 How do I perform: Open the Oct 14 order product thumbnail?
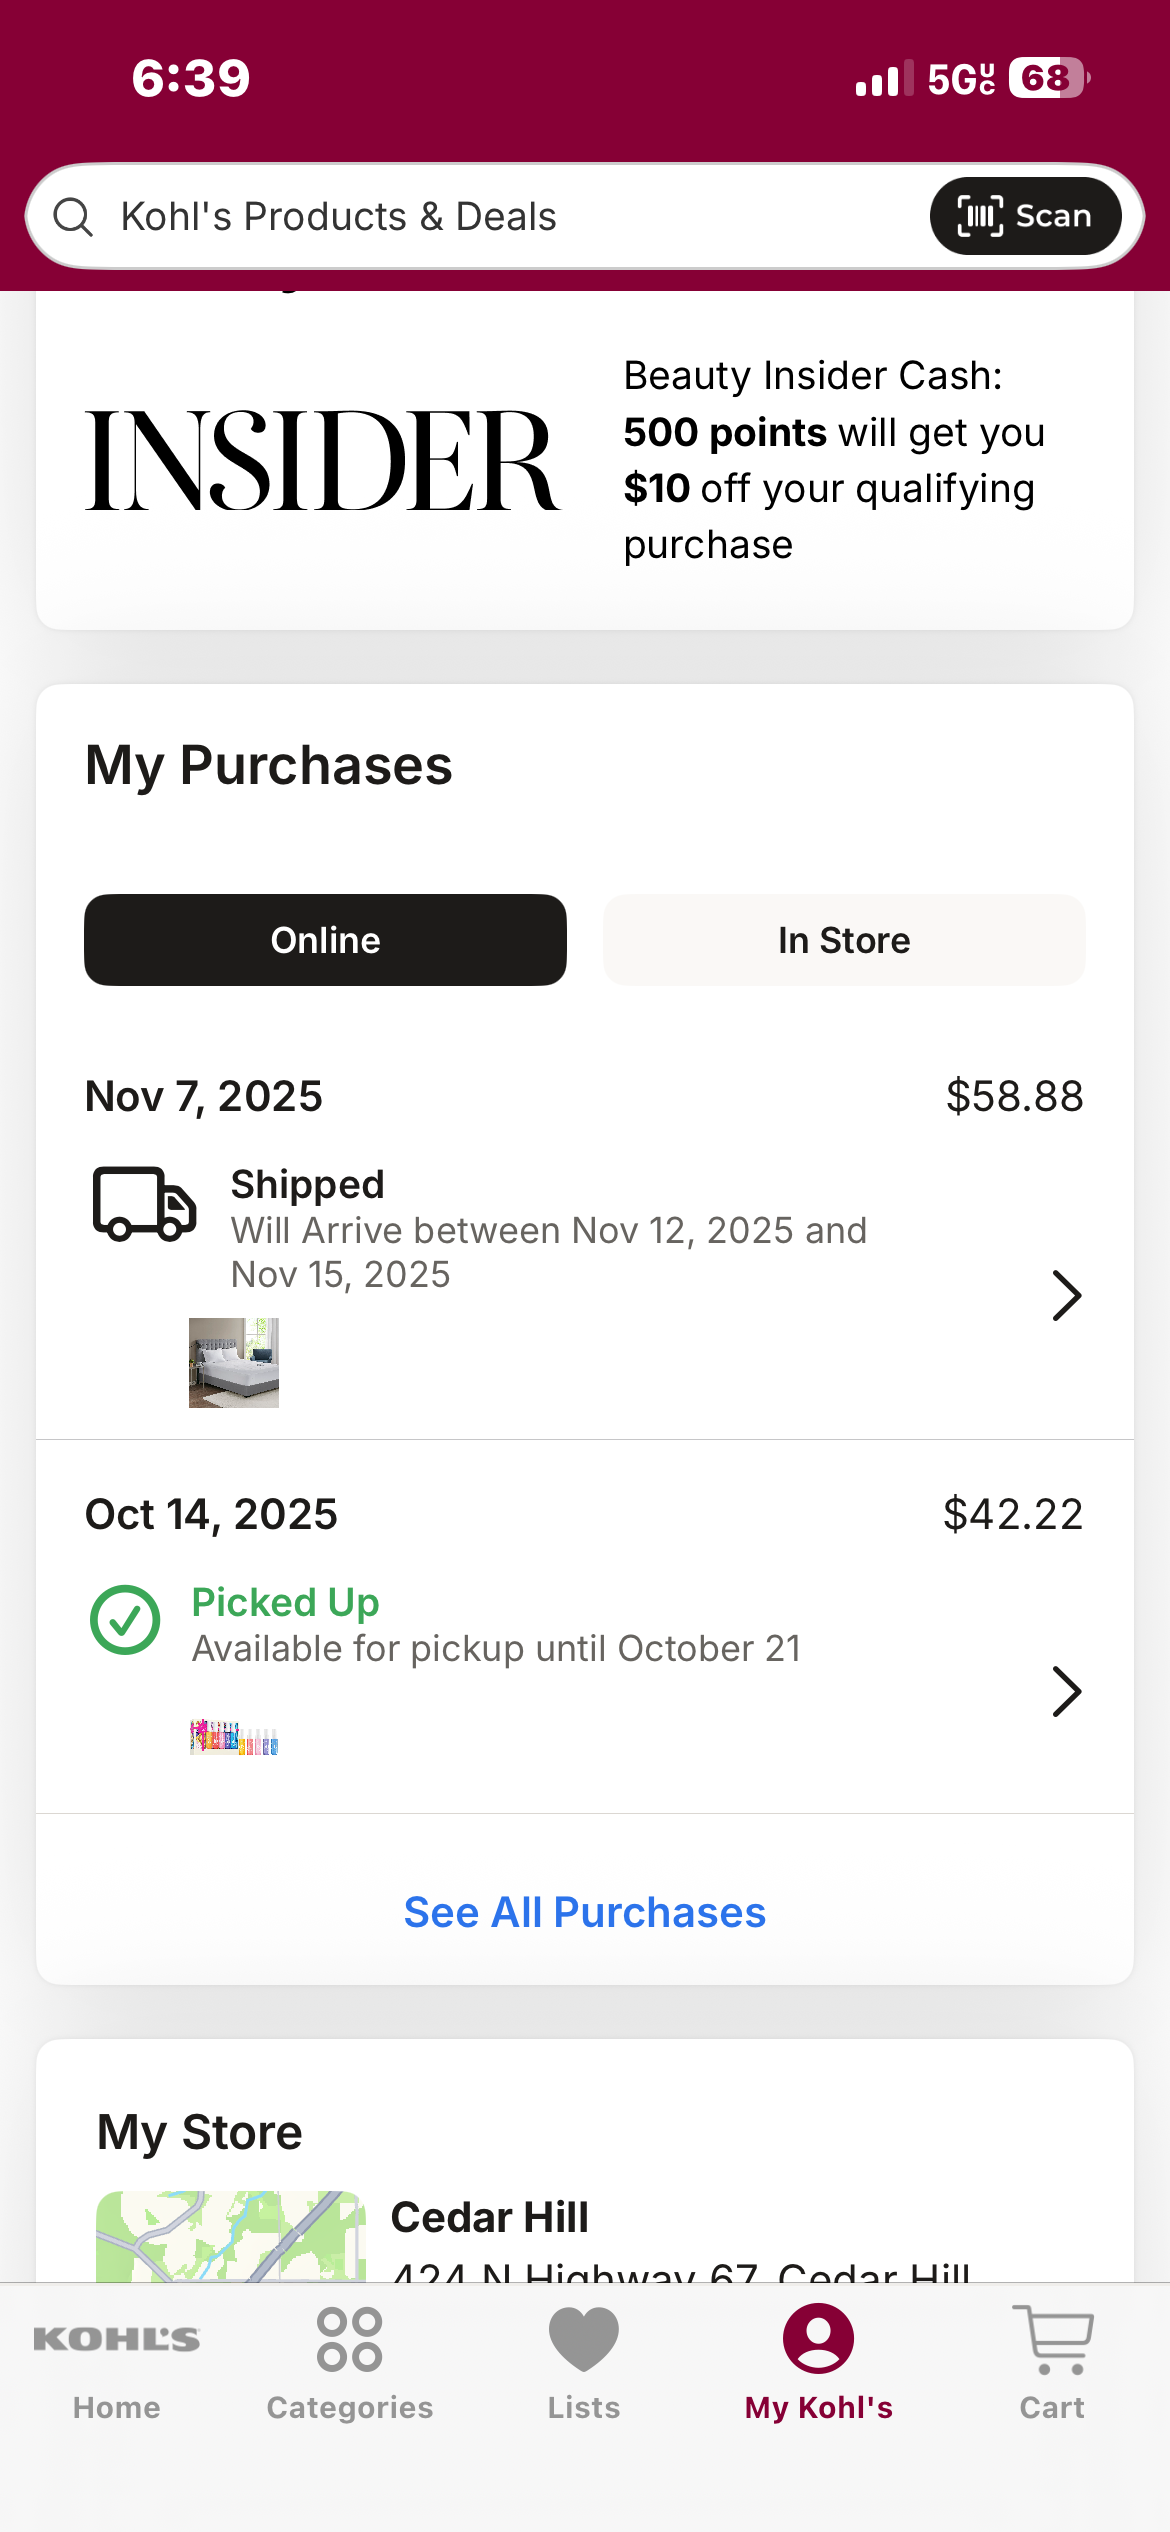click(234, 1737)
